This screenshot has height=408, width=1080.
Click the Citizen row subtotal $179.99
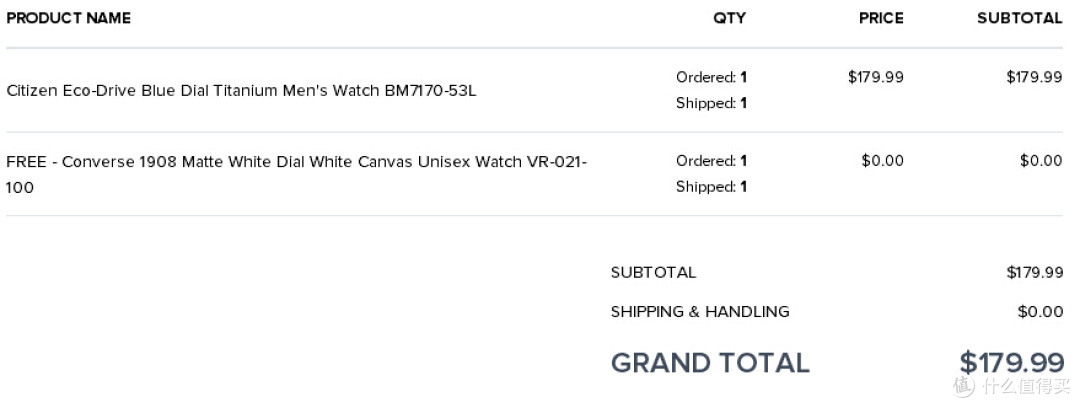point(1034,77)
